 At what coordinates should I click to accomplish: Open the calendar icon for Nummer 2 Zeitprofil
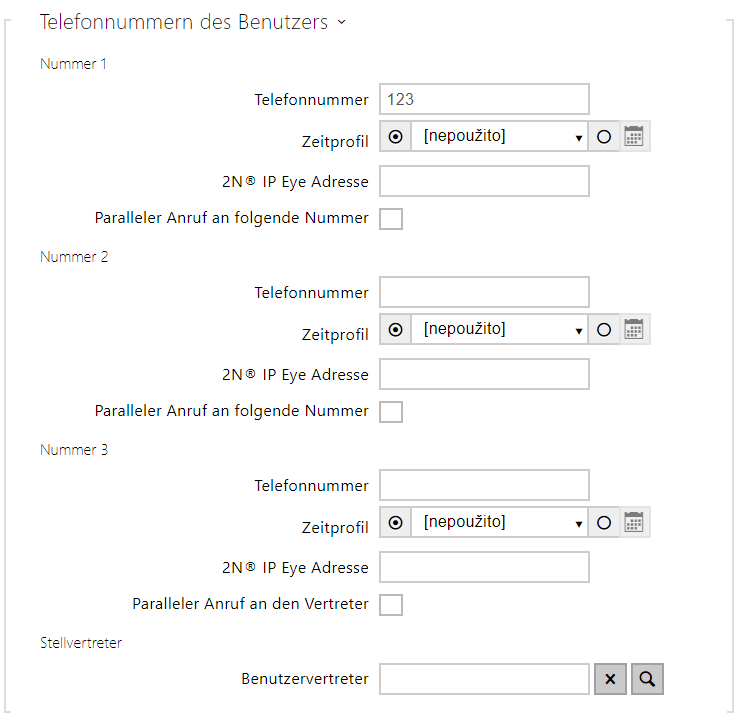coord(634,330)
